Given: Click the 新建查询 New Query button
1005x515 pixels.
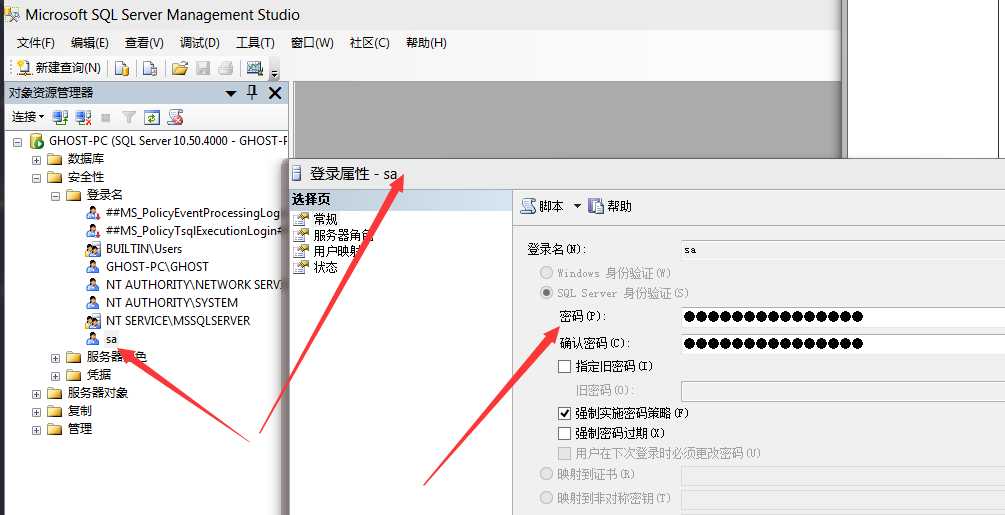Looking at the screenshot, I should (58, 68).
